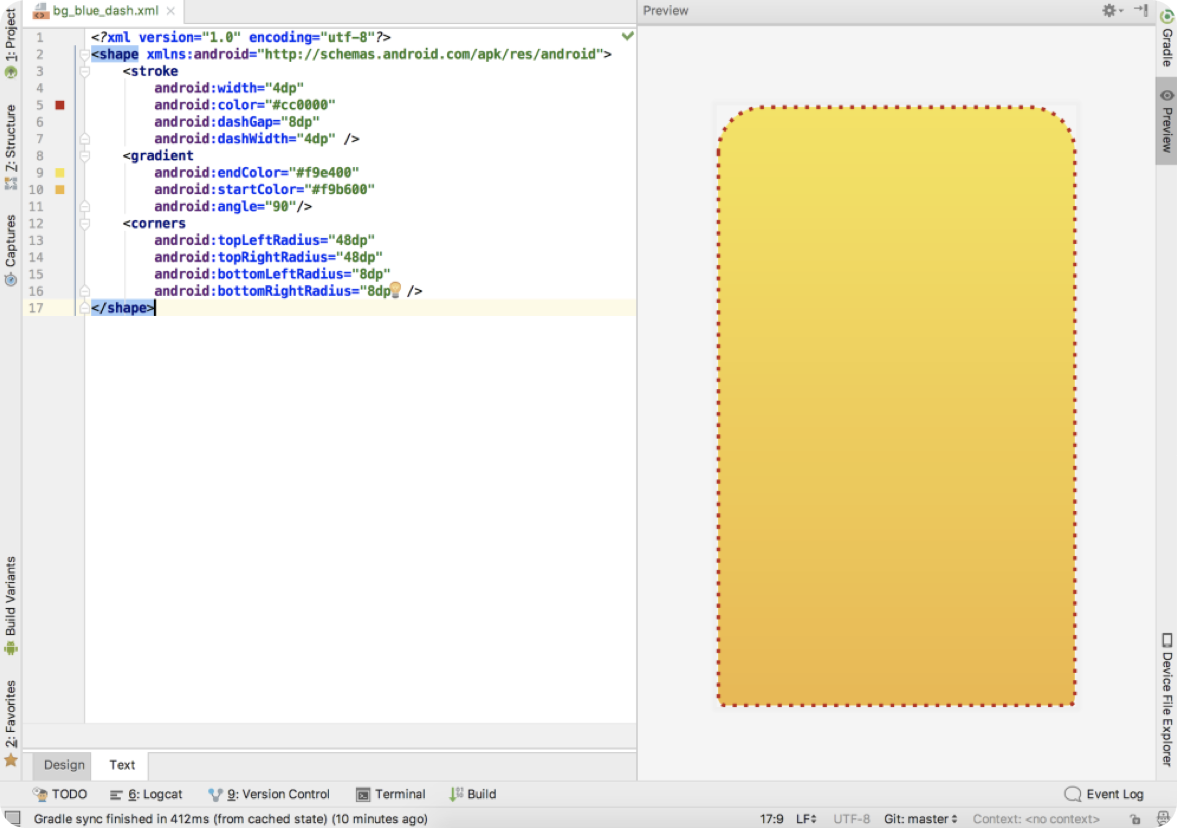Click the dashed yellow shape preview
Viewport: 1177px width, 828px height.
click(896, 406)
